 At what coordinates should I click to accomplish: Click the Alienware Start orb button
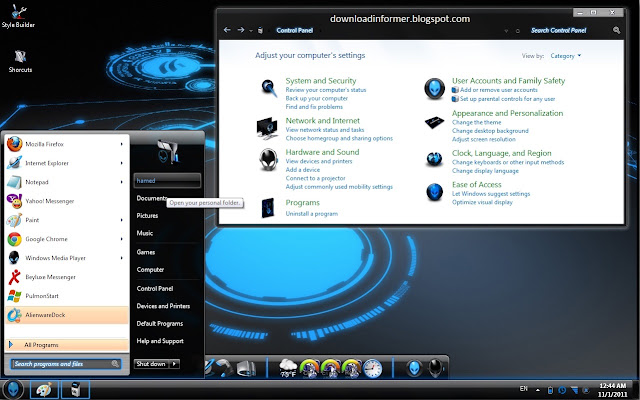click(13, 389)
